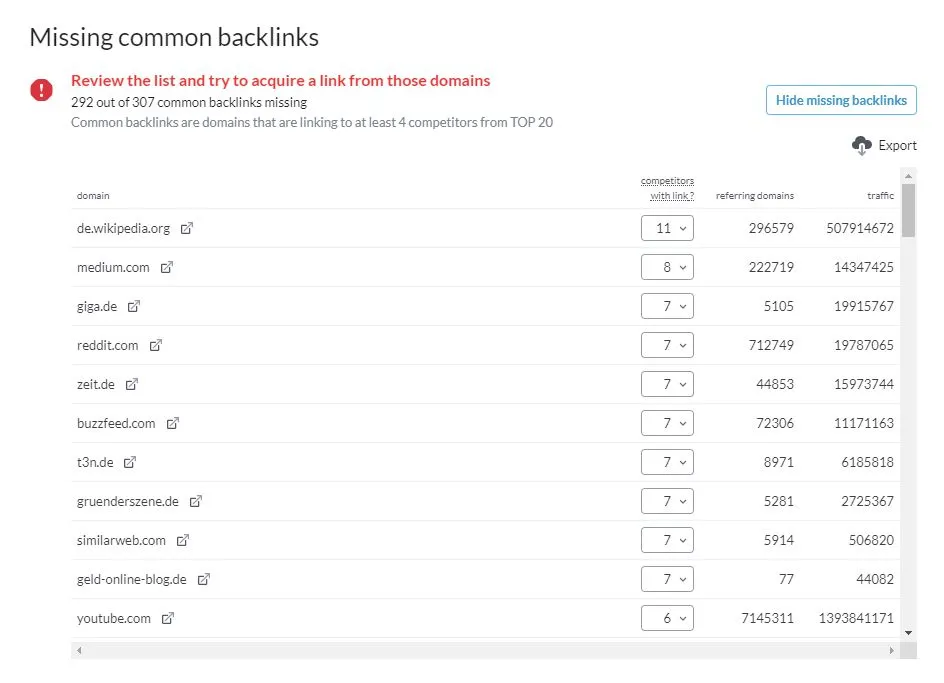
Task: Open giga.de with its external link icon
Action: click(x=132, y=306)
